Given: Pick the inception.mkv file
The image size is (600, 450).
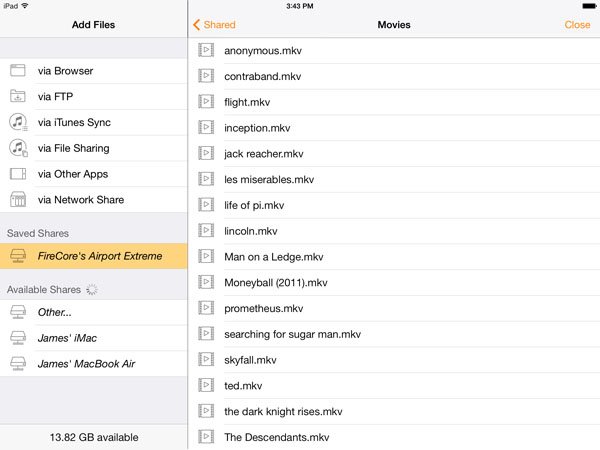Looking at the screenshot, I should tap(394, 128).
